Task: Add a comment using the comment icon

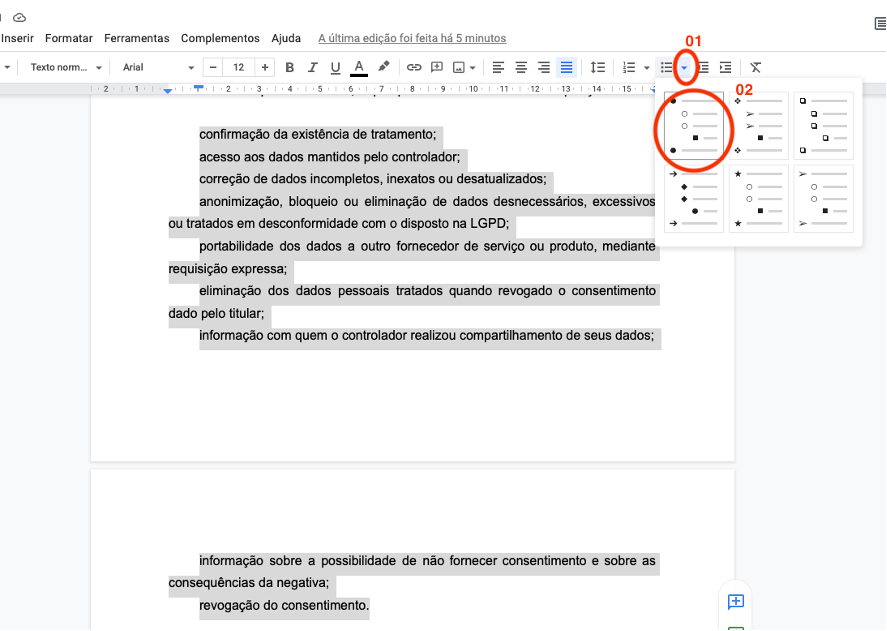Action: pos(437,67)
